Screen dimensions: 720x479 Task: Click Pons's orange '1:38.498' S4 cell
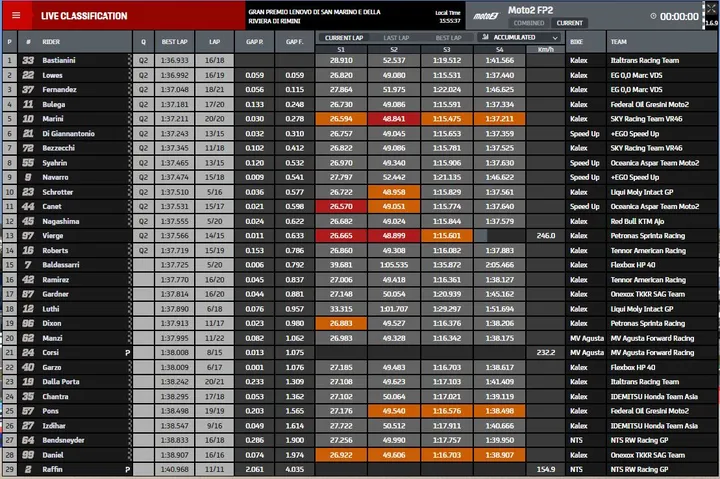[500, 411]
